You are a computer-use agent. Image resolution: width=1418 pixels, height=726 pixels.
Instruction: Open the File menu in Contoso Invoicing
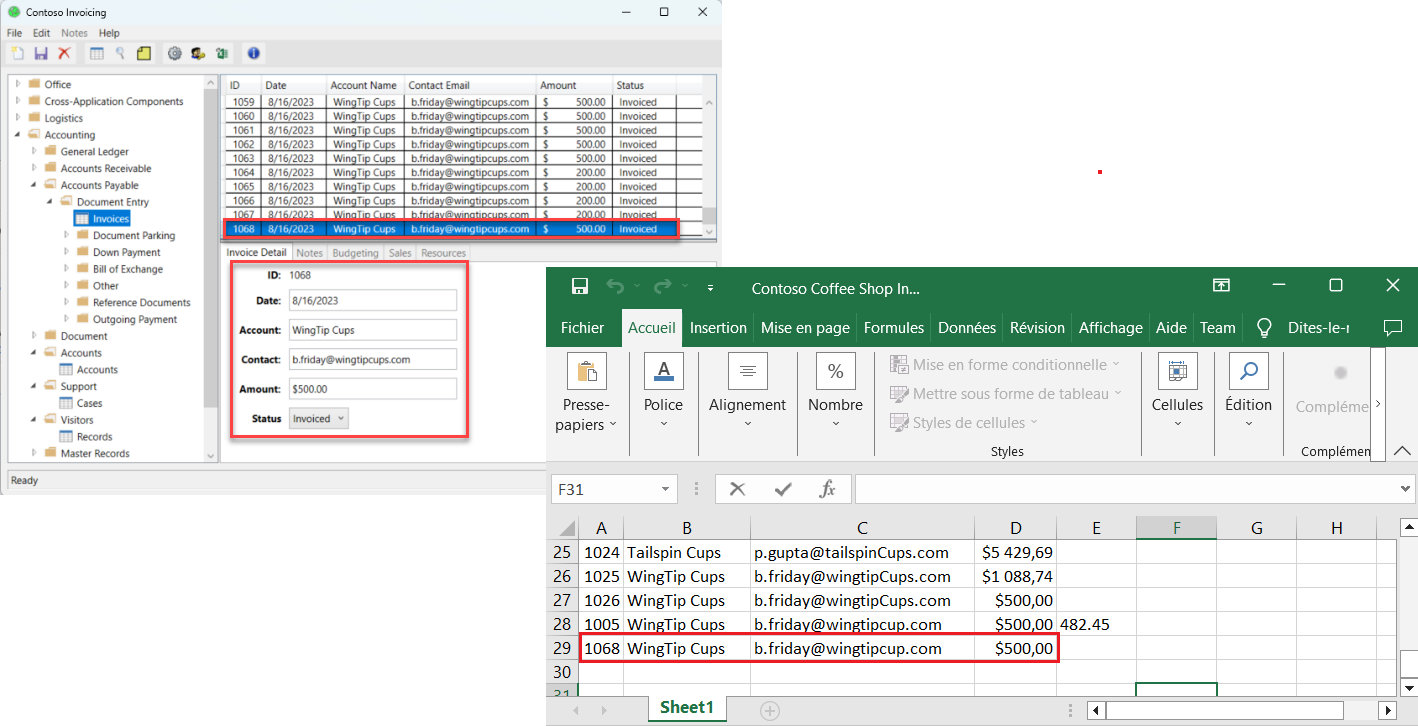(x=15, y=33)
